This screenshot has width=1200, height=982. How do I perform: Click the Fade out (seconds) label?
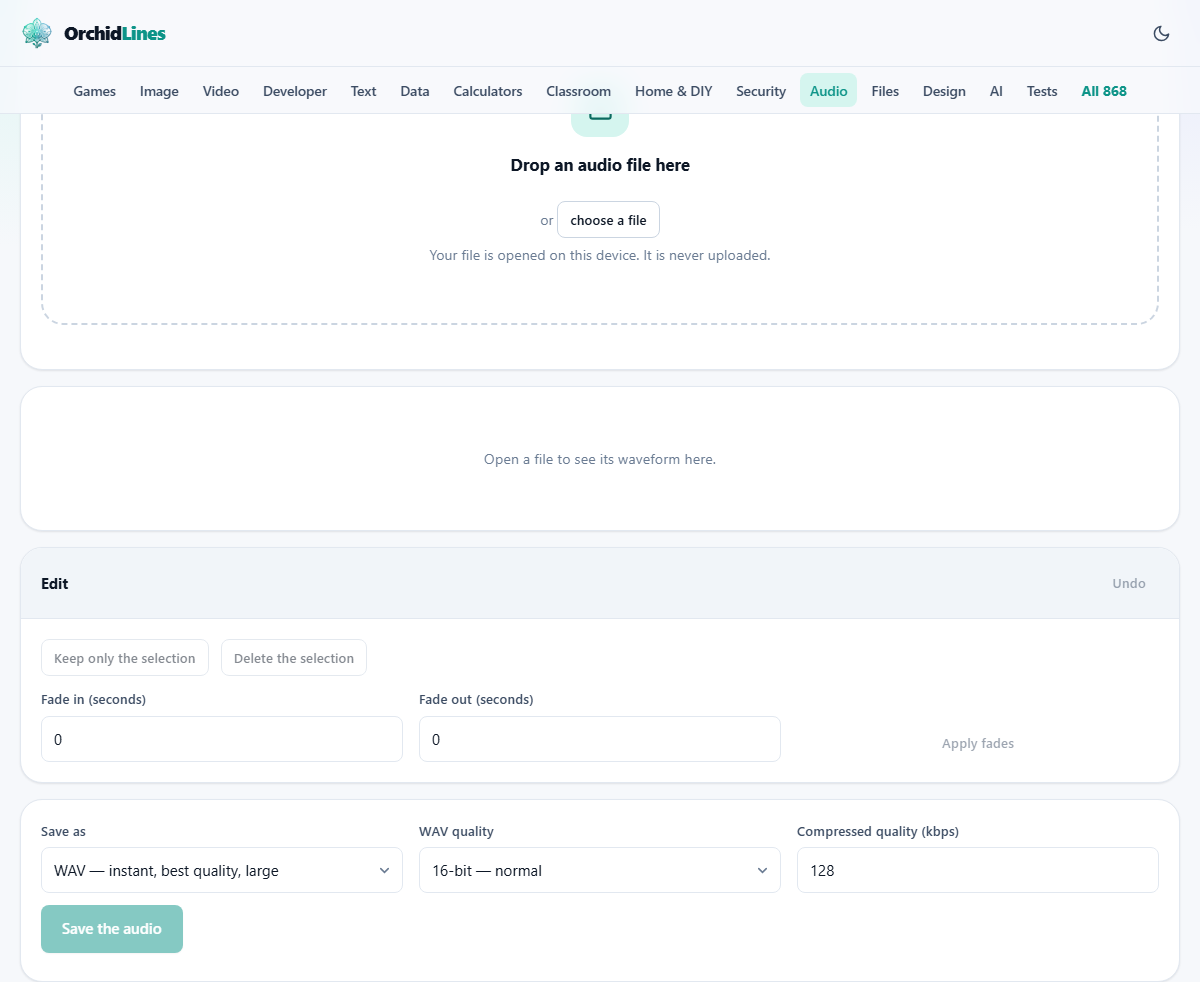point(476,699)
